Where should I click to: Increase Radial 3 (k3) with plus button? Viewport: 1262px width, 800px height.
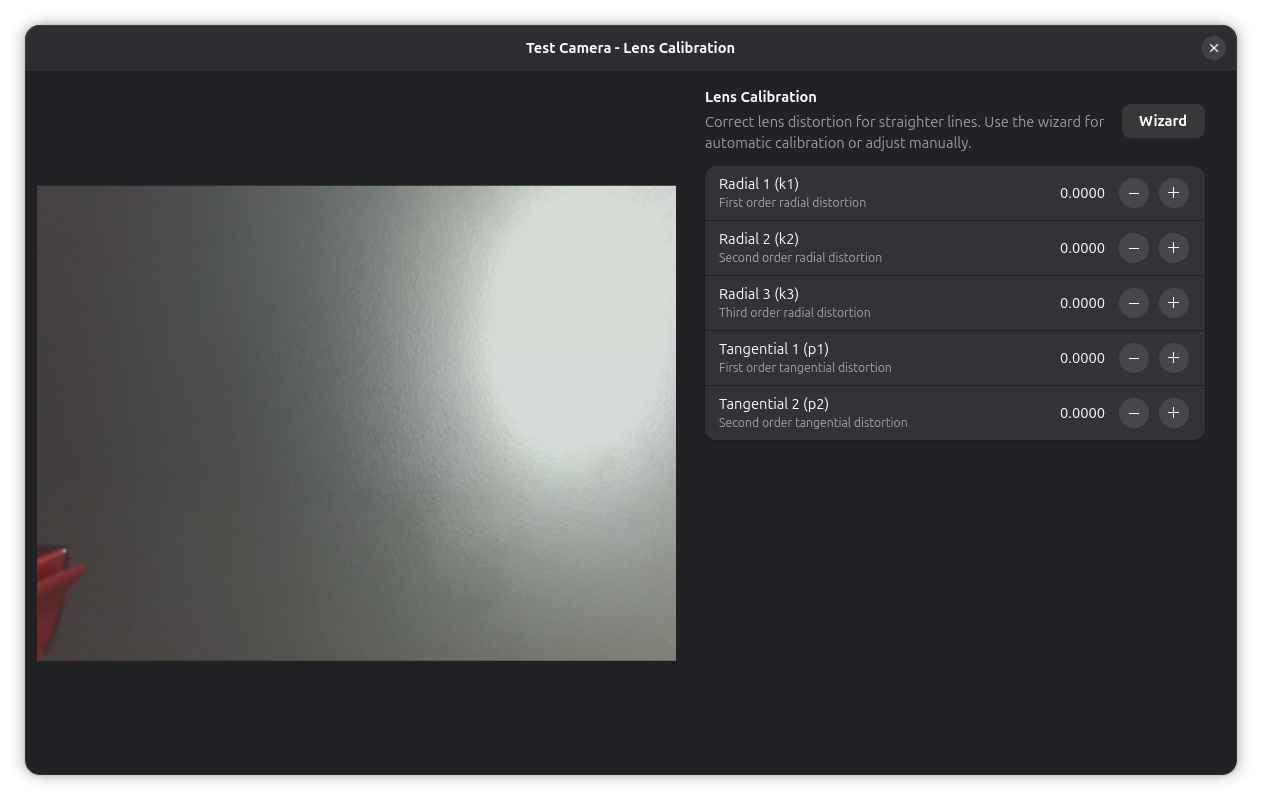(1173, 303)
